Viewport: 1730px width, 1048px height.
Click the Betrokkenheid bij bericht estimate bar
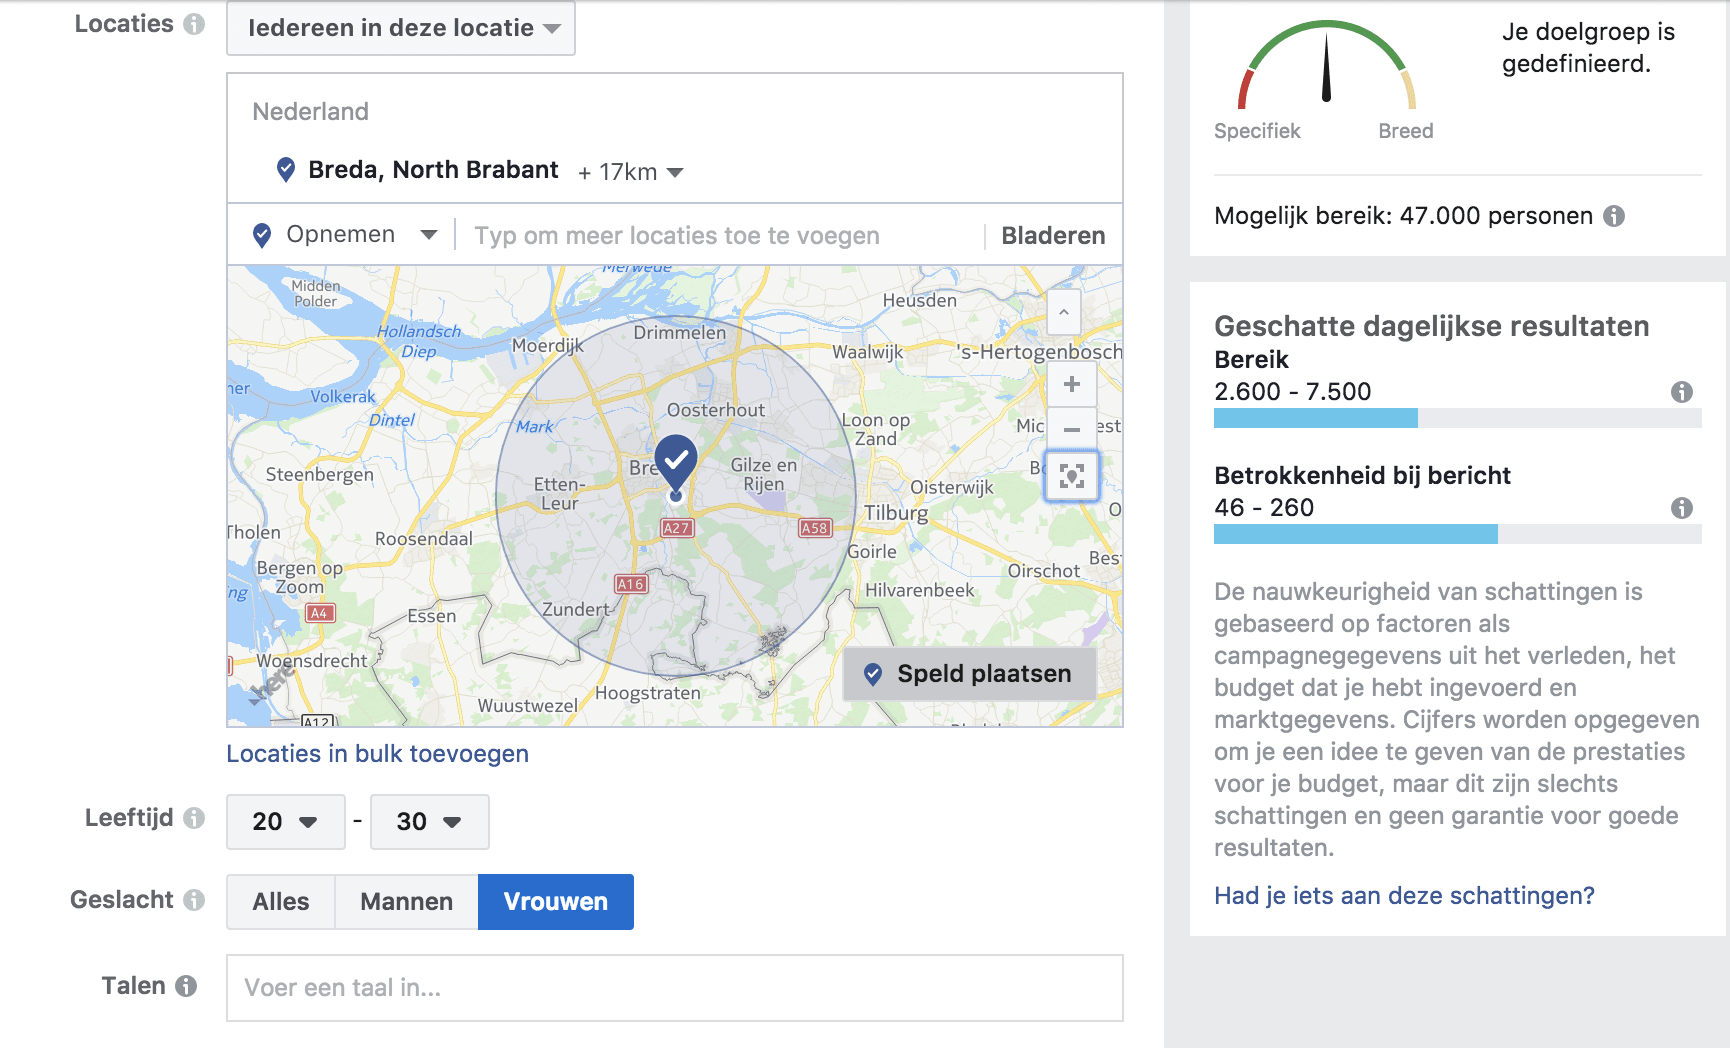(1458, 534)
